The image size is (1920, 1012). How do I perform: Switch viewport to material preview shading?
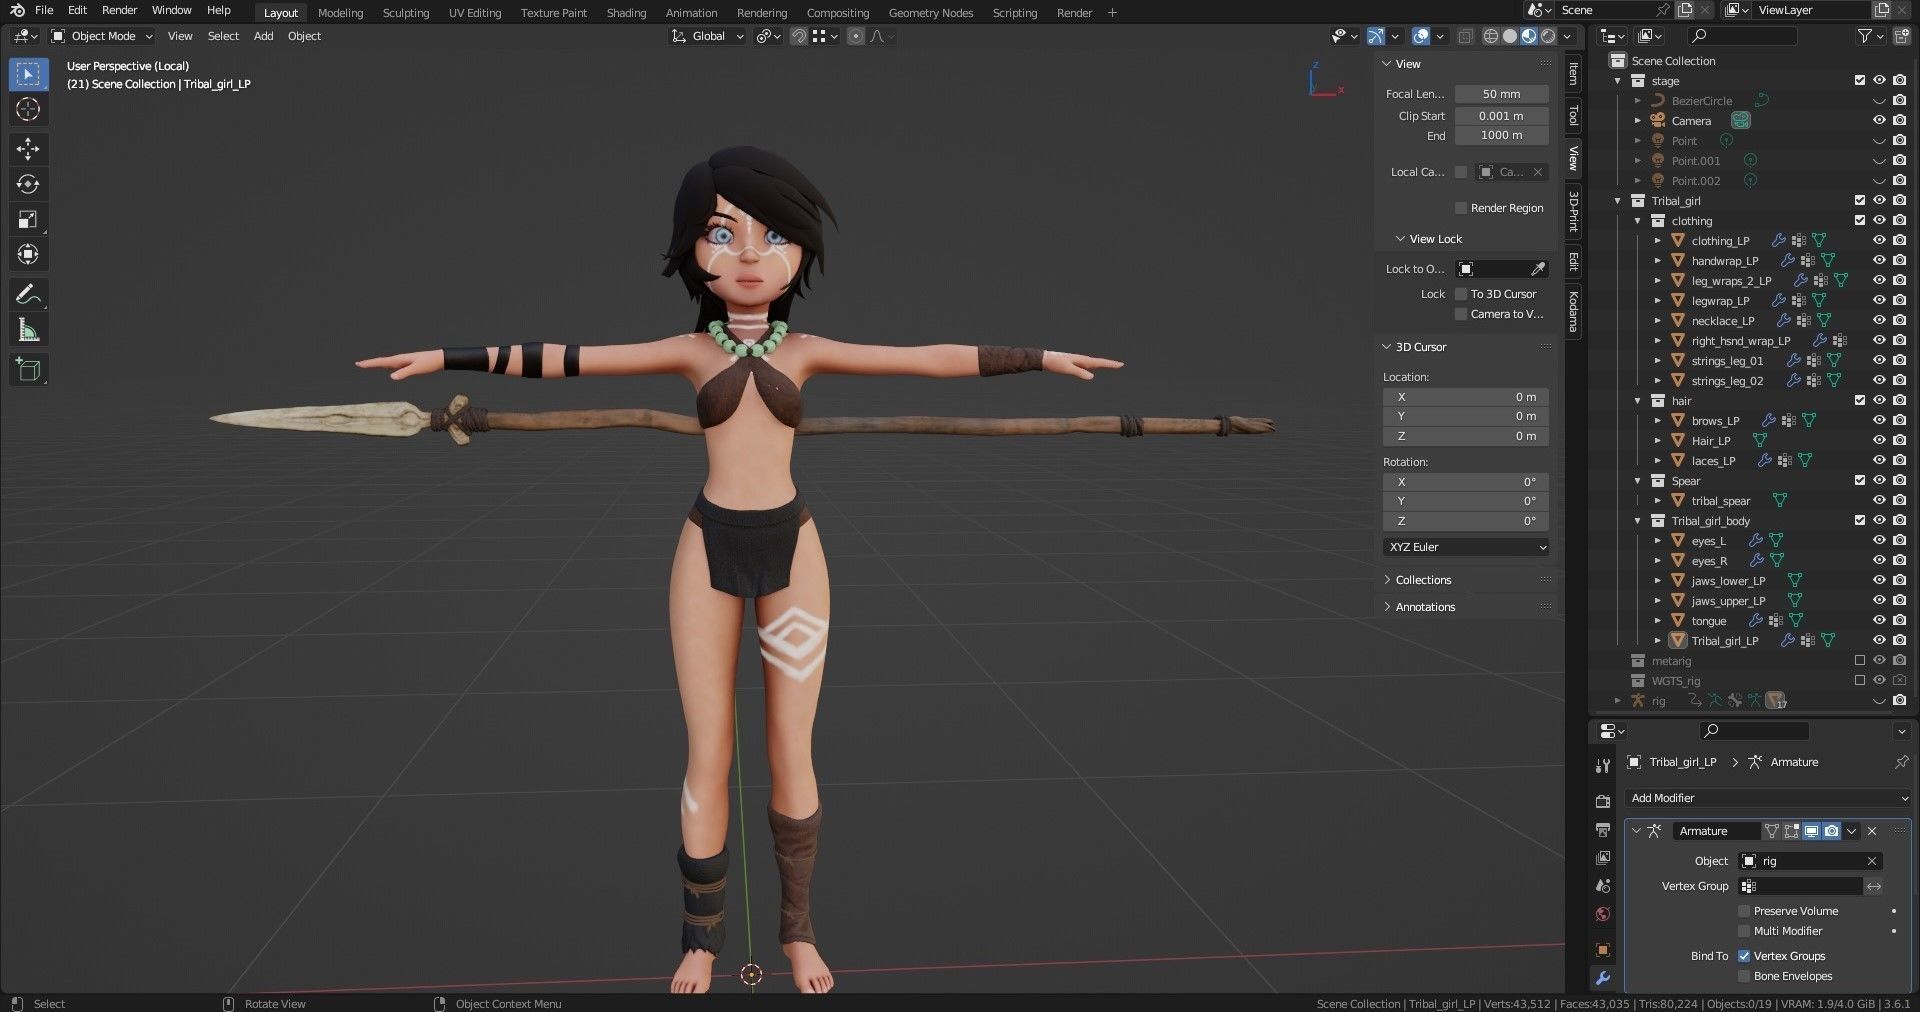coord(1529,36)
